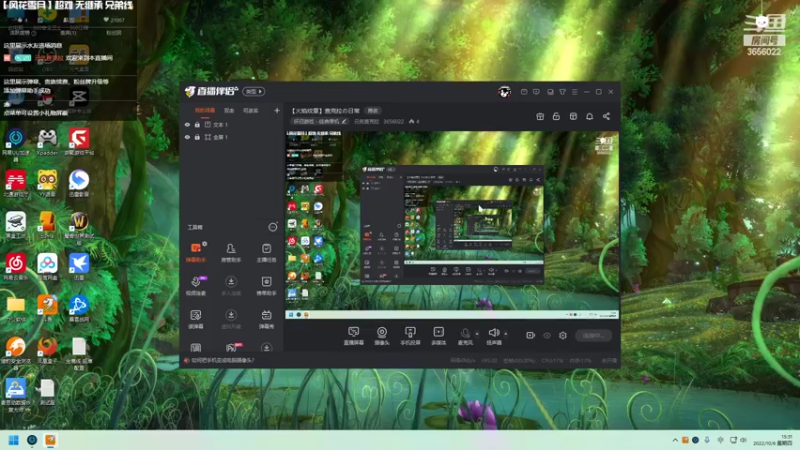The width and height of the screenshot is (800, 450).
Task: Click the live preview canvas
Action: point(452,225)
